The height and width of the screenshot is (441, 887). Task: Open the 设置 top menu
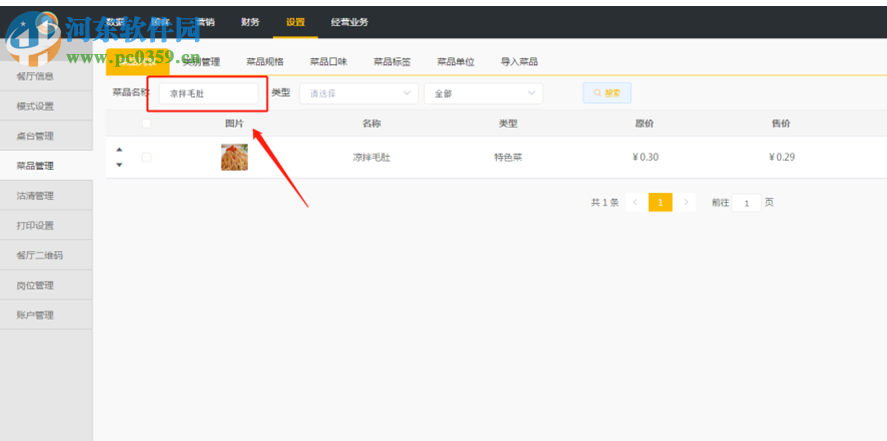(x=295, y=22)
